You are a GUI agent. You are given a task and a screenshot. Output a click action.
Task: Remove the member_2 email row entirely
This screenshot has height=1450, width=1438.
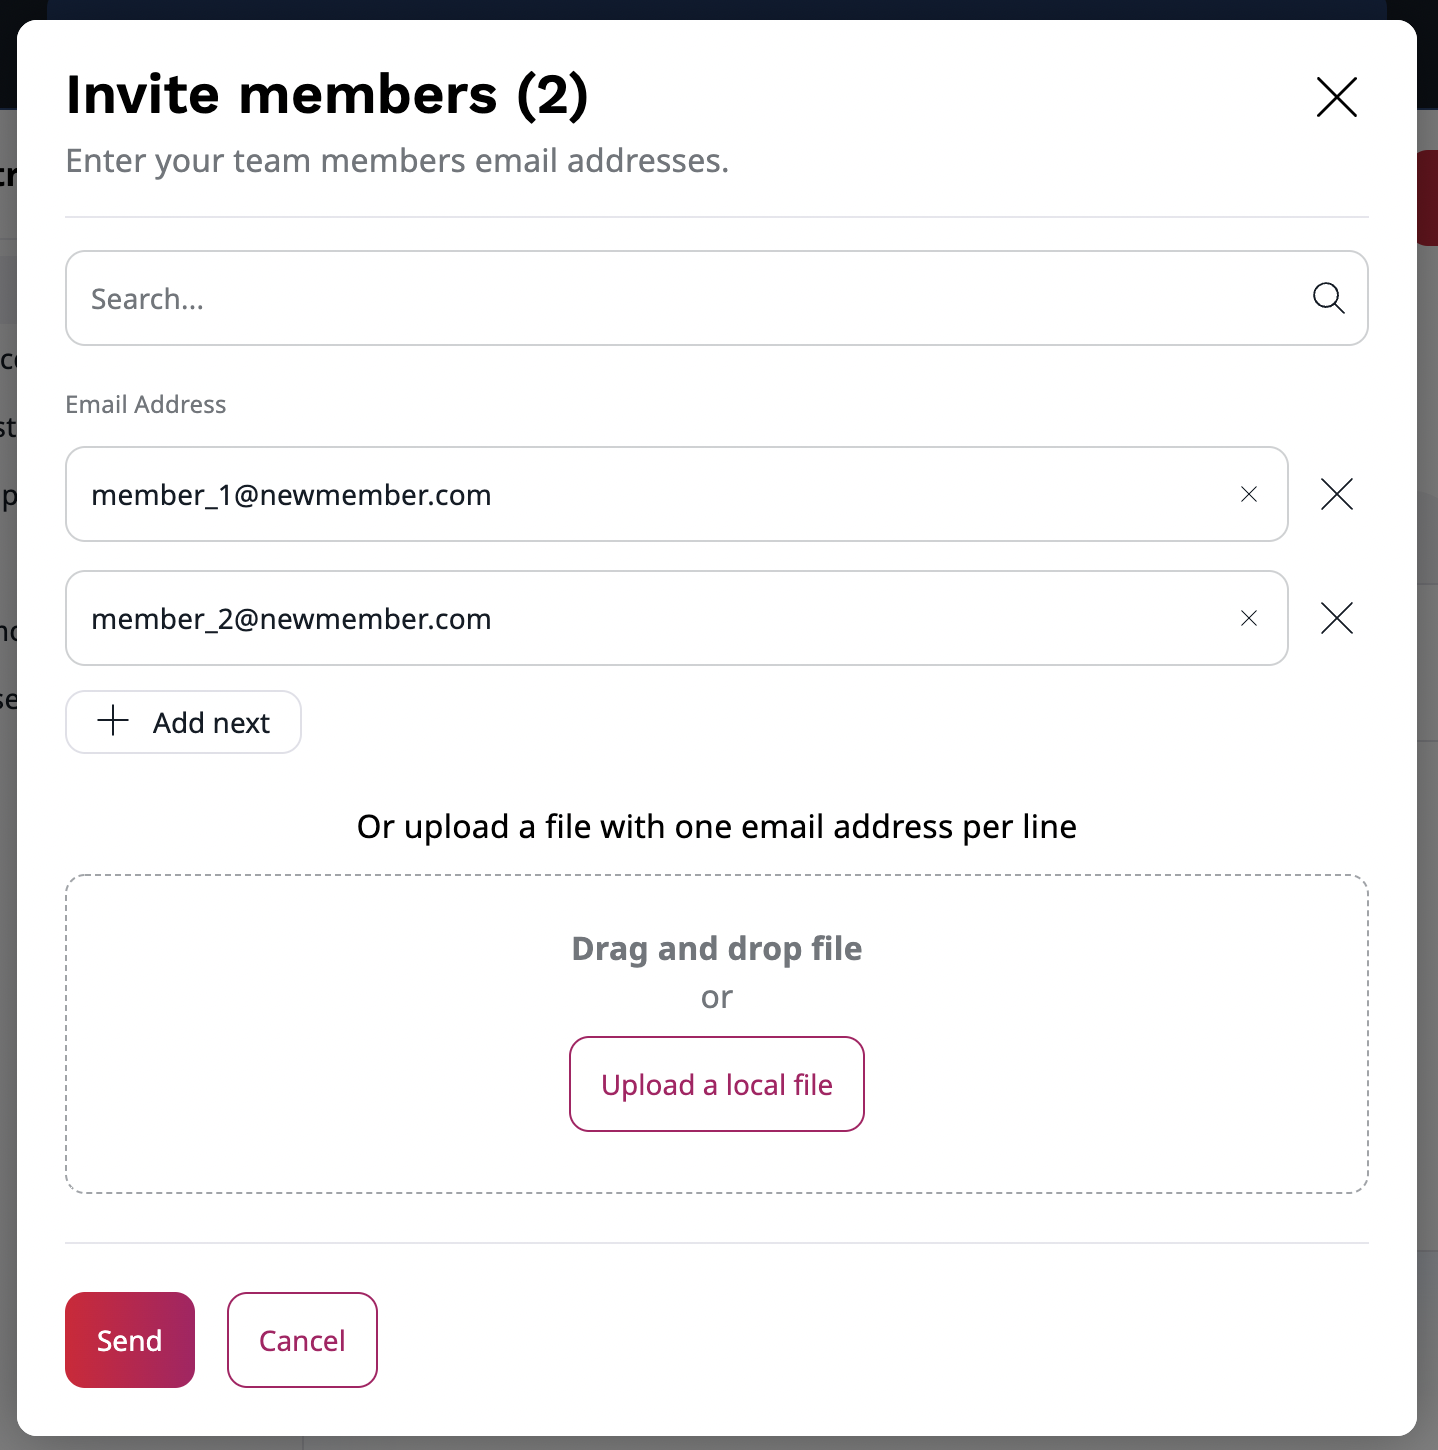(x=1336, y=618)
